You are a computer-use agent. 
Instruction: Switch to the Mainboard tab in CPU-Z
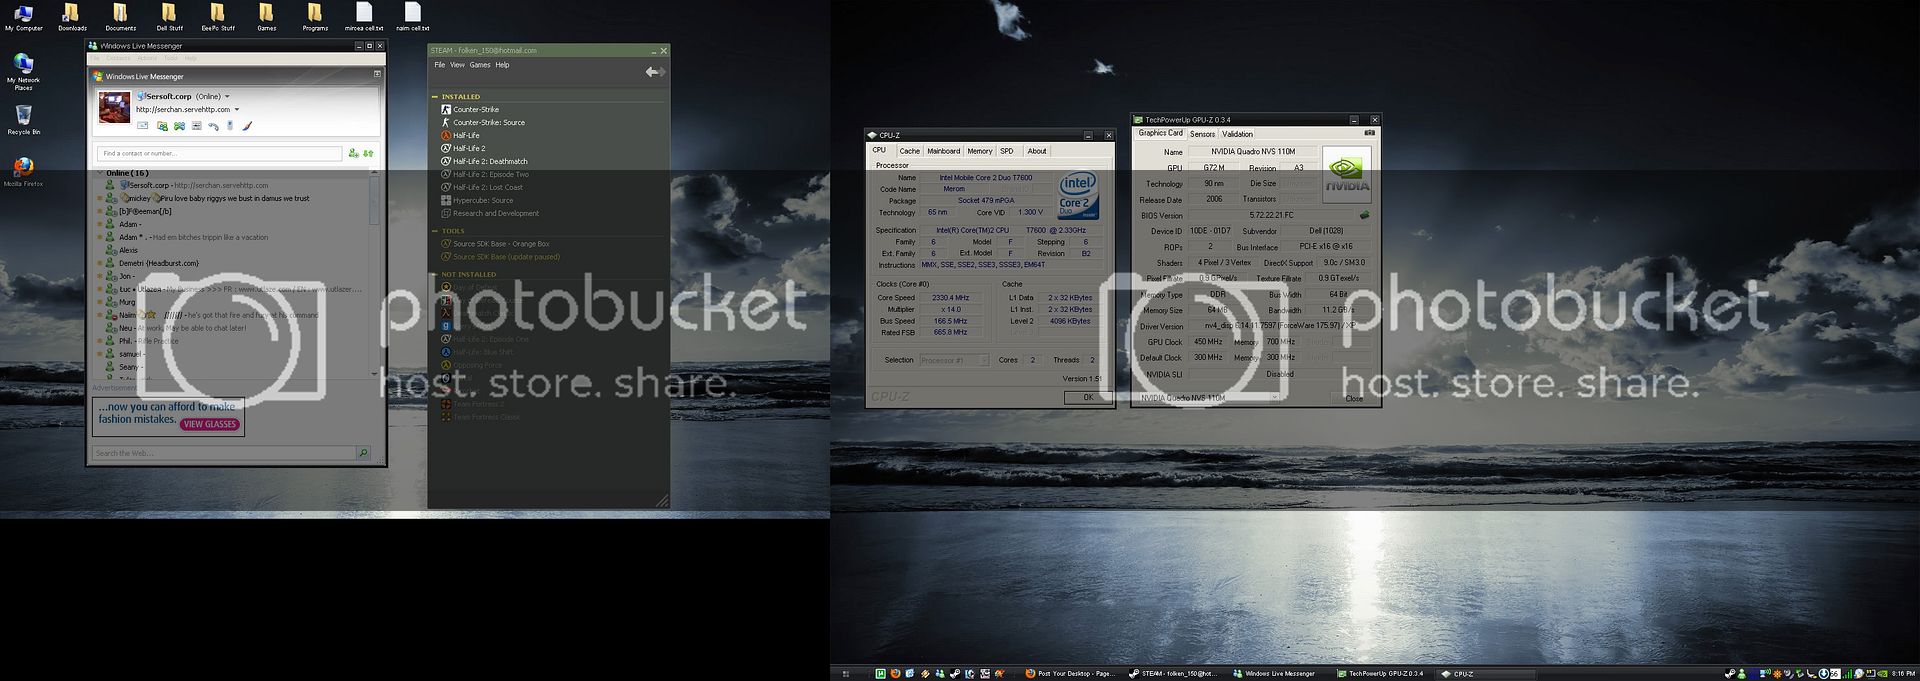point(943,151)
